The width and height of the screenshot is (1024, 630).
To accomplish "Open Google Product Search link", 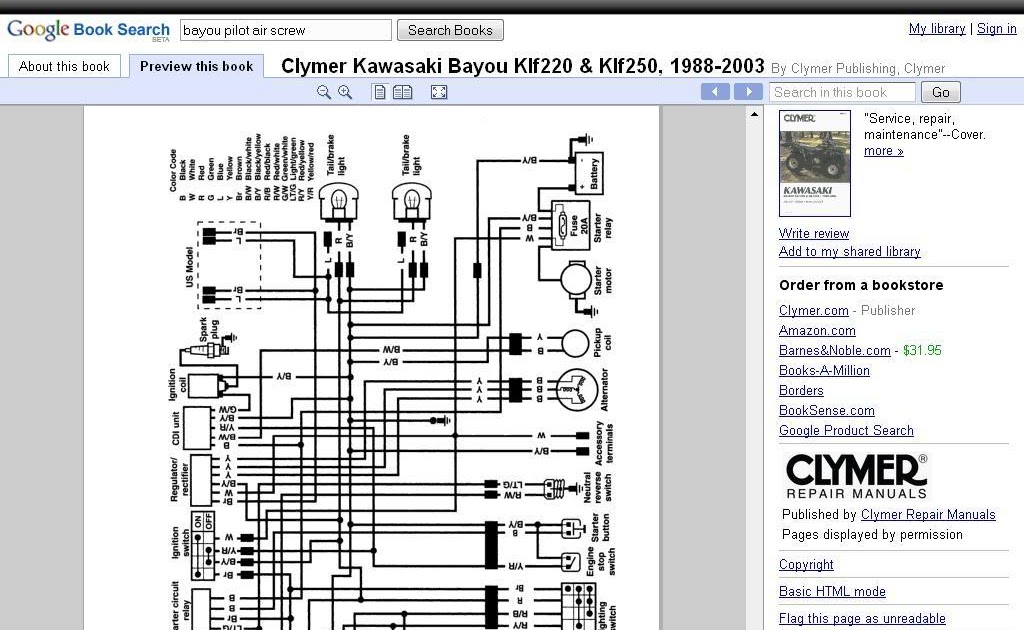I will tap(846, 430).
